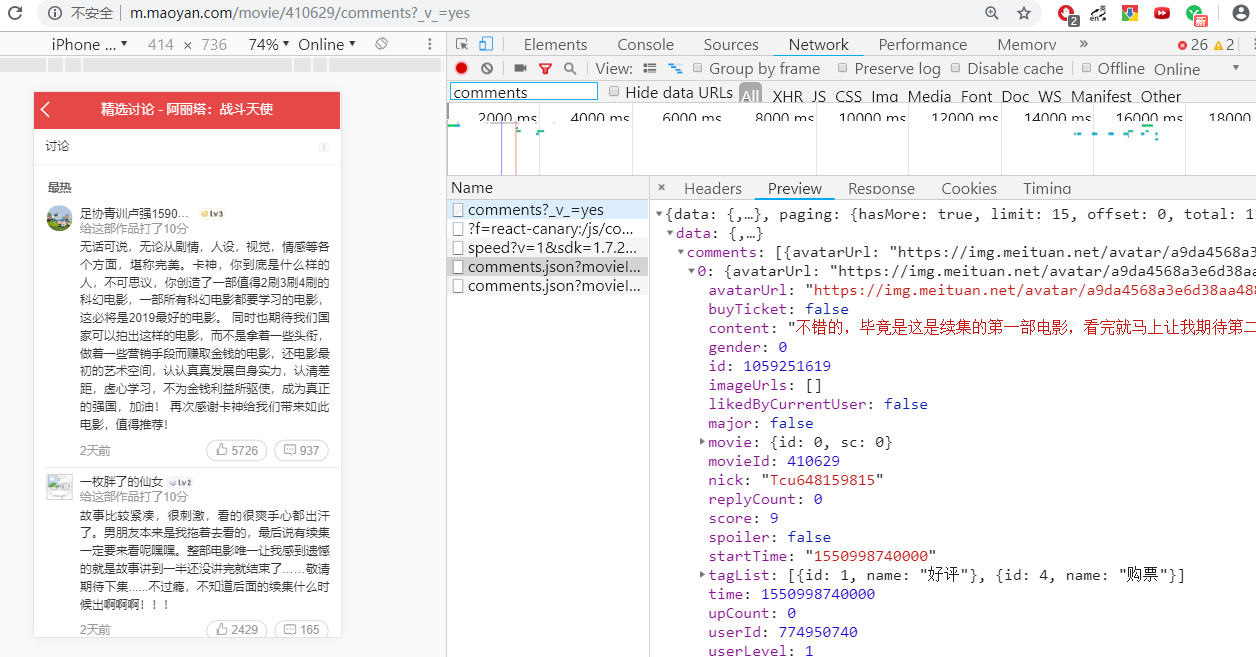Expand the tagList array node
This screenshot has height=657, width=1256.
702,575
